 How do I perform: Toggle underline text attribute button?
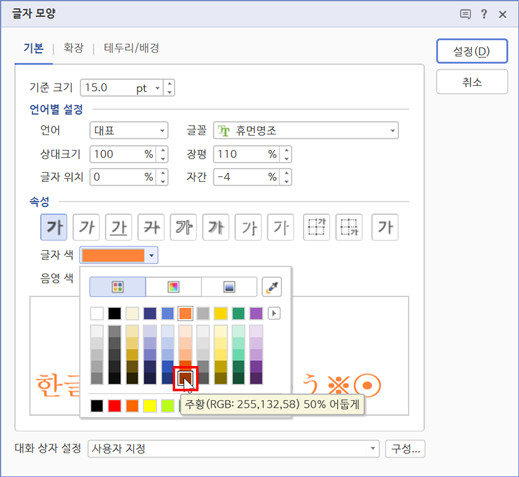[x=118, y=227]
